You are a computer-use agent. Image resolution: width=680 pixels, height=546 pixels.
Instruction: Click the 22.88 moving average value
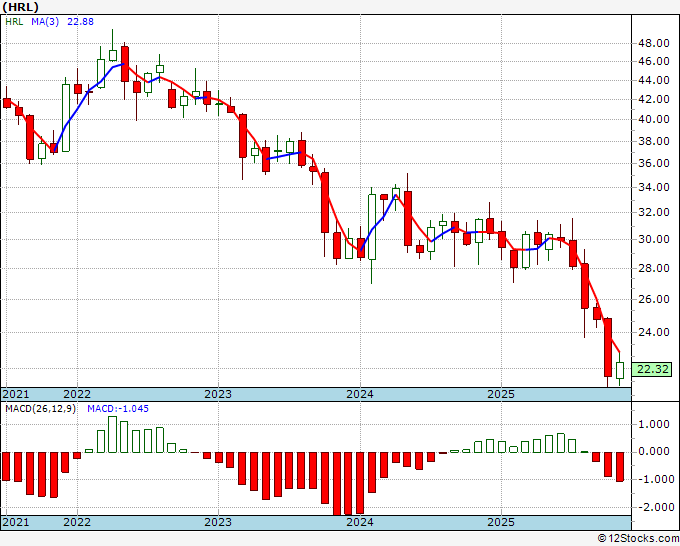(80, 22)
